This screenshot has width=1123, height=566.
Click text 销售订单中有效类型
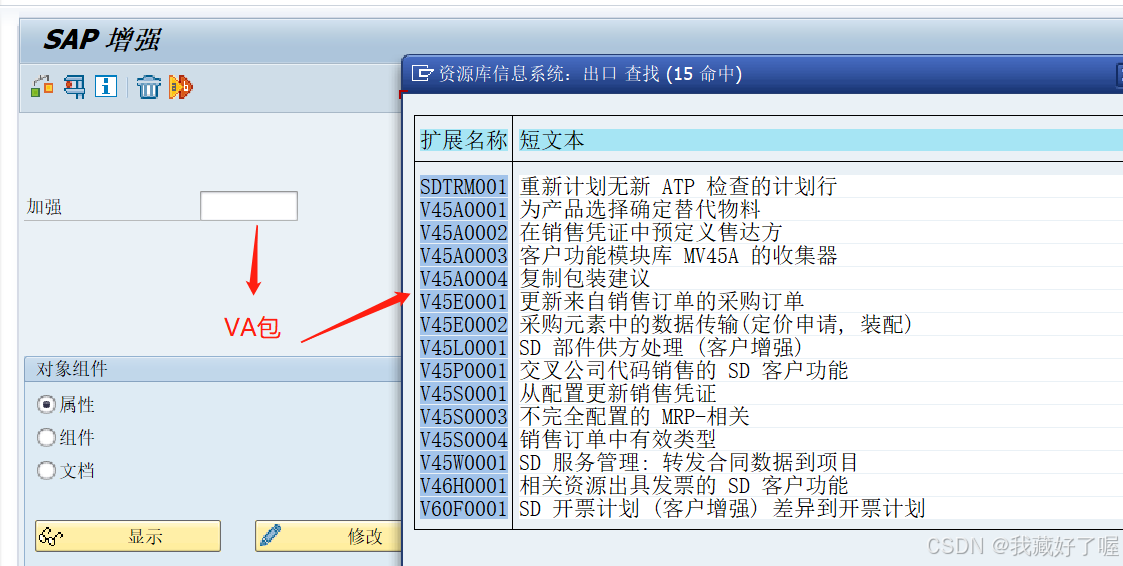tap(618, 439)
